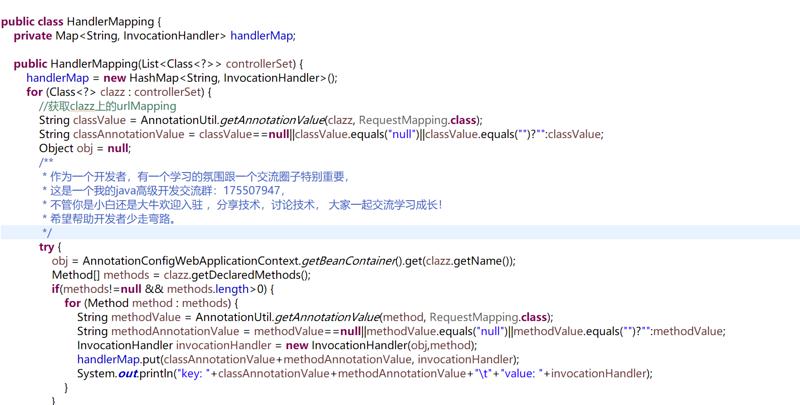This screenshot has width=800, height=405.
Task: Click AnnotationConfigWebApplicationContext class reference
Action: (x=191, y=261)
